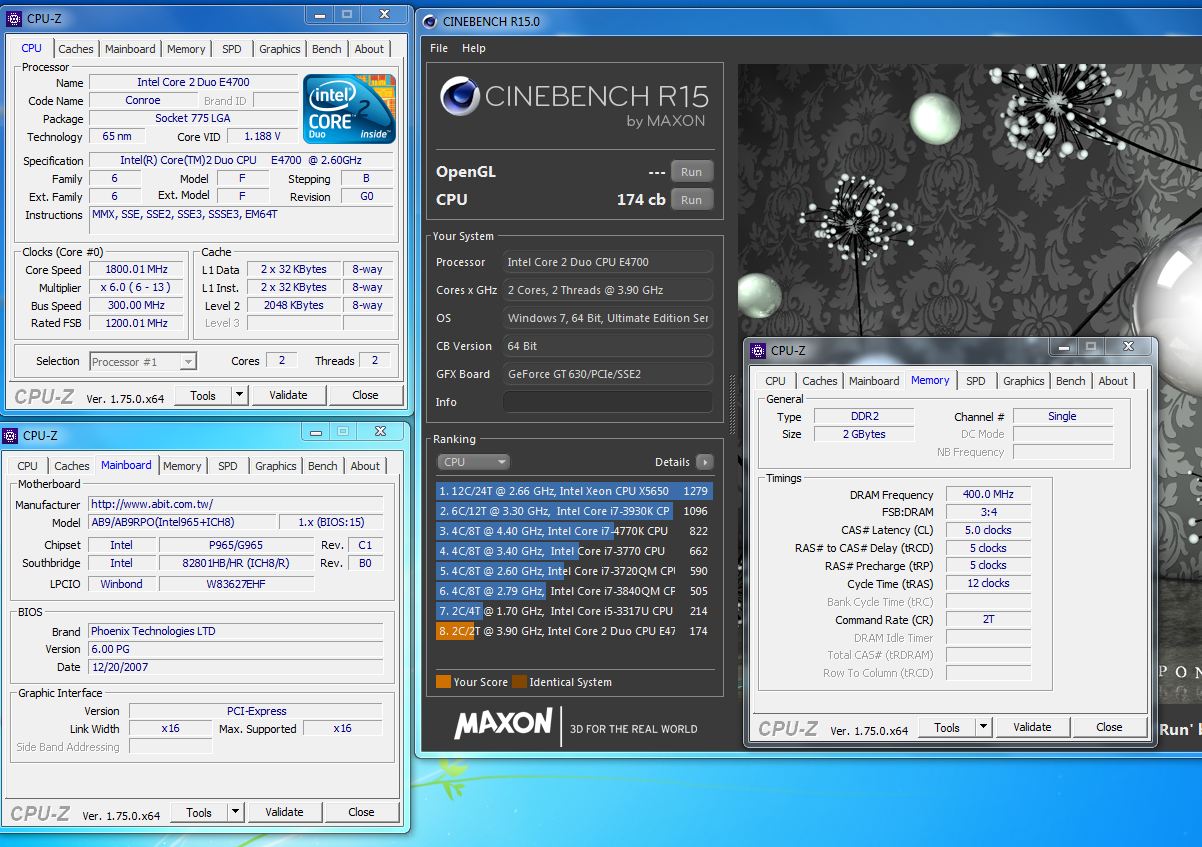Select Graphics tab in Memory CPU-Z window
This screenshot has width=1202, height=847.
coord(1024,381)
